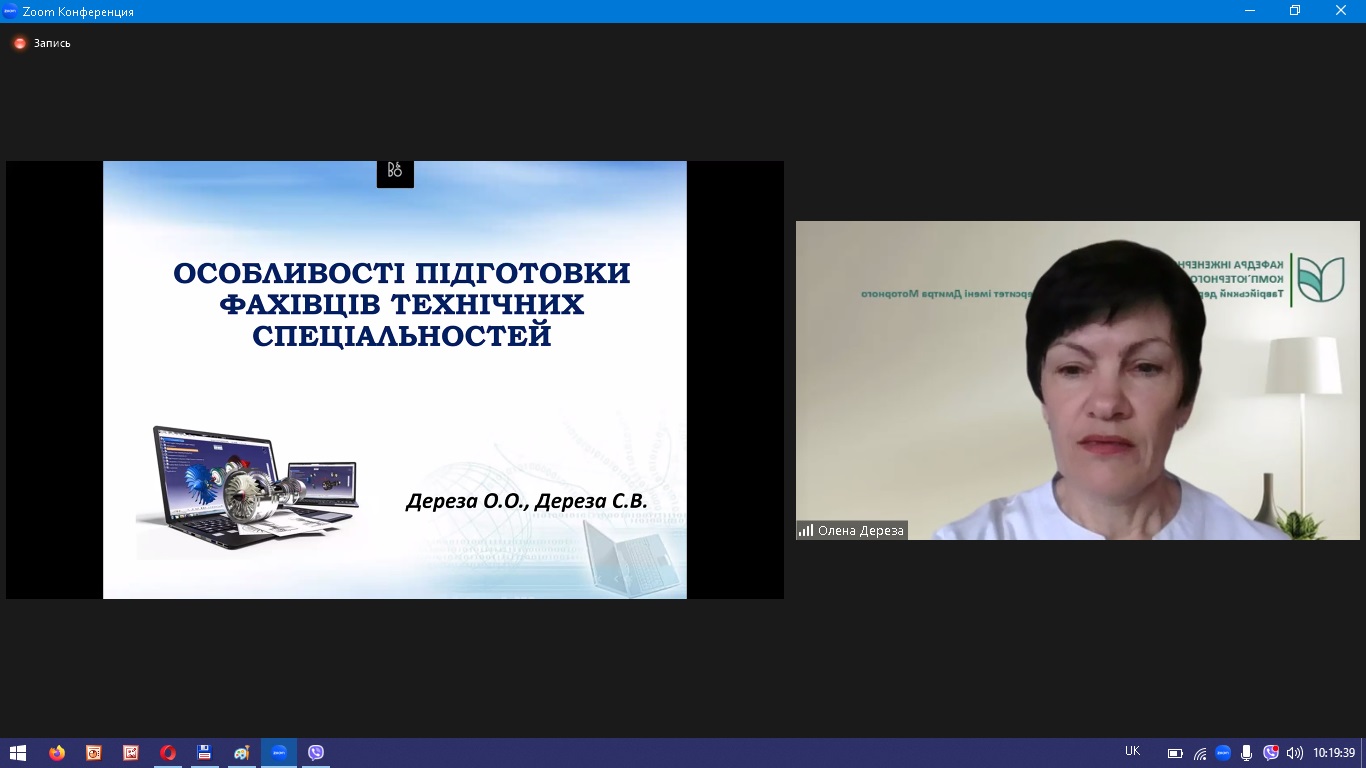Open Viber from the taskbar
The image size is (1366, 768).
tap(316, 753)
